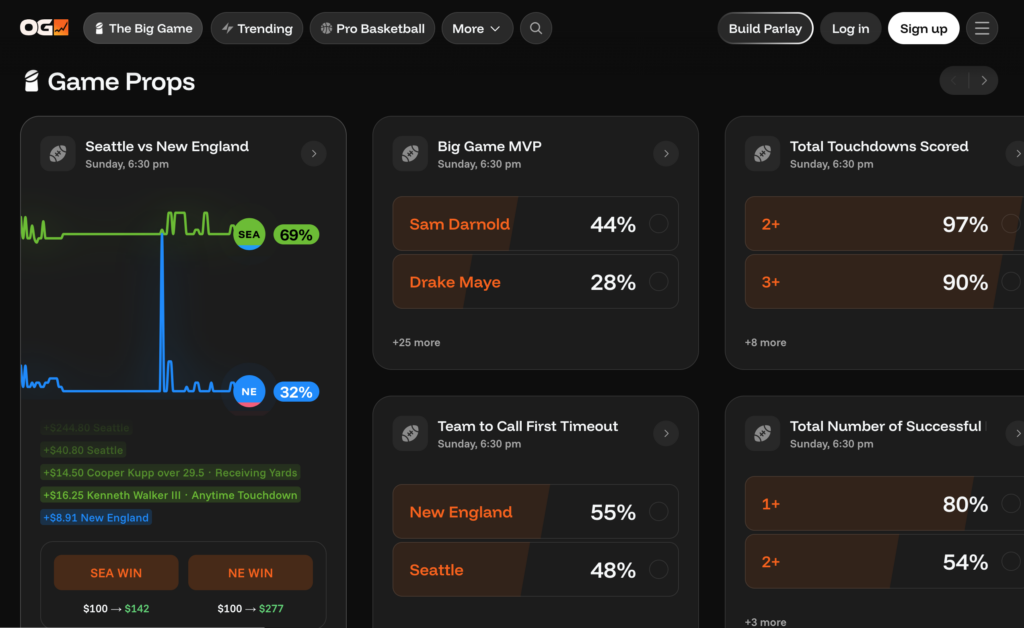Click the football icon beside Seattle vs New England

(58, 154)
